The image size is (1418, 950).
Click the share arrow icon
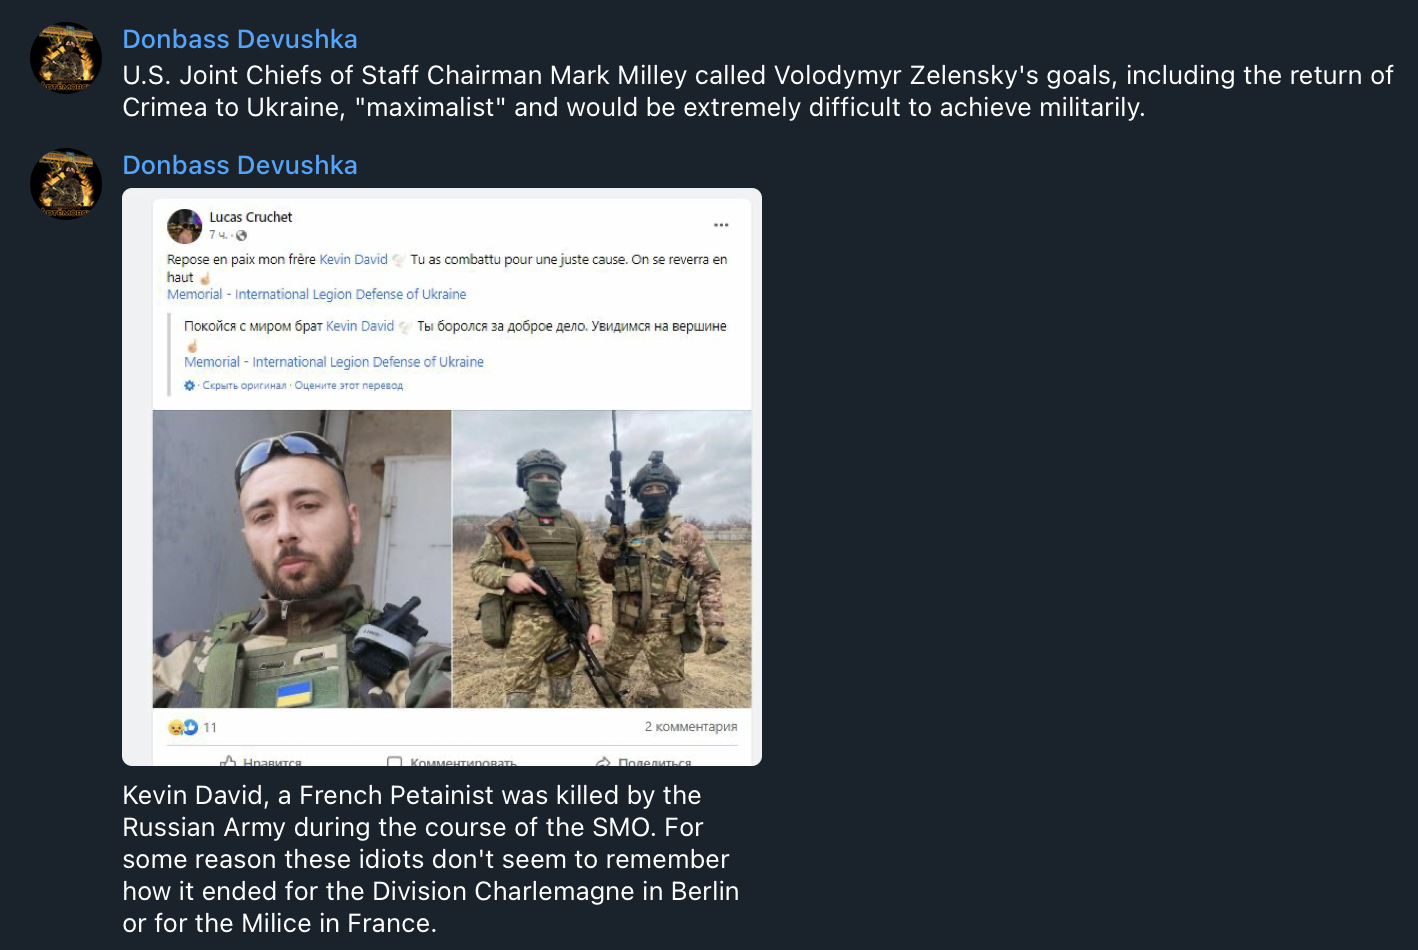(603, 762)
